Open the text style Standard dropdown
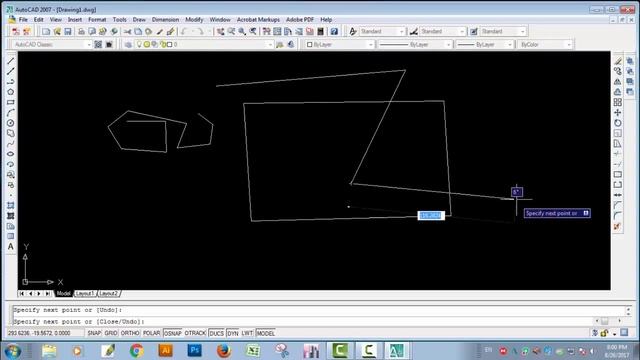 (382, 31)
